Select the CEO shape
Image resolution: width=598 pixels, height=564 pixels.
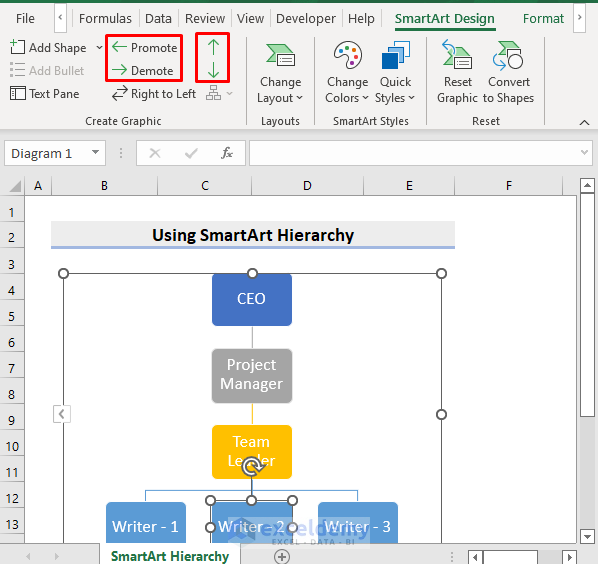click(x=252, y=299)
